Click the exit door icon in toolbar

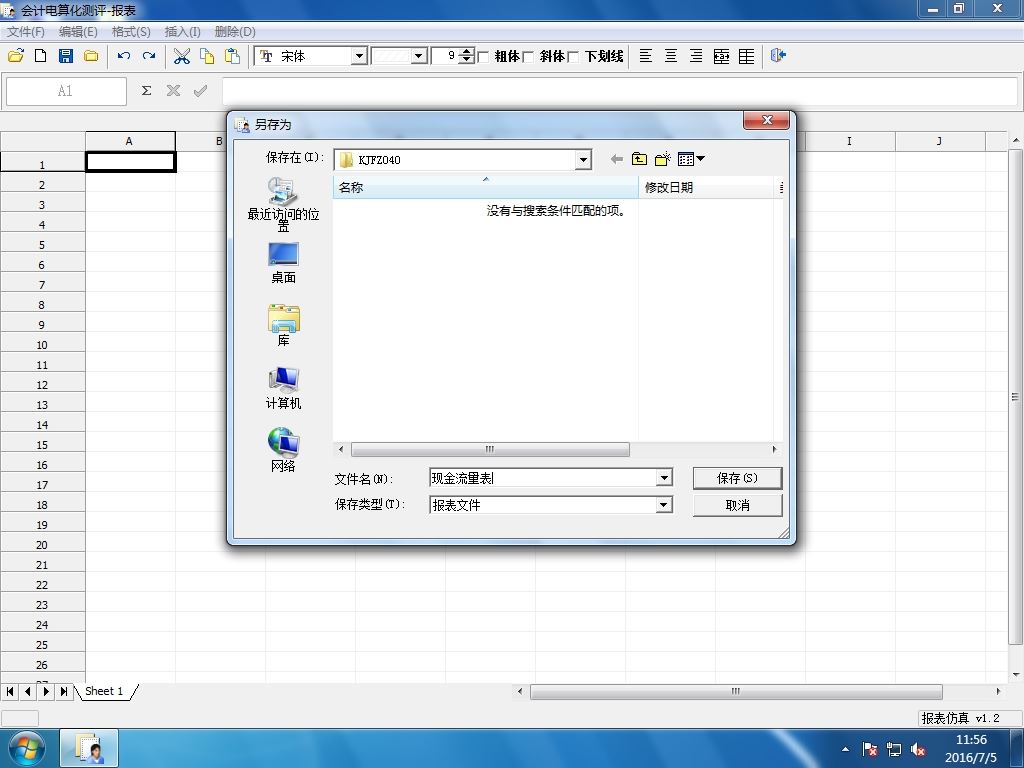[x=778, y=56]
